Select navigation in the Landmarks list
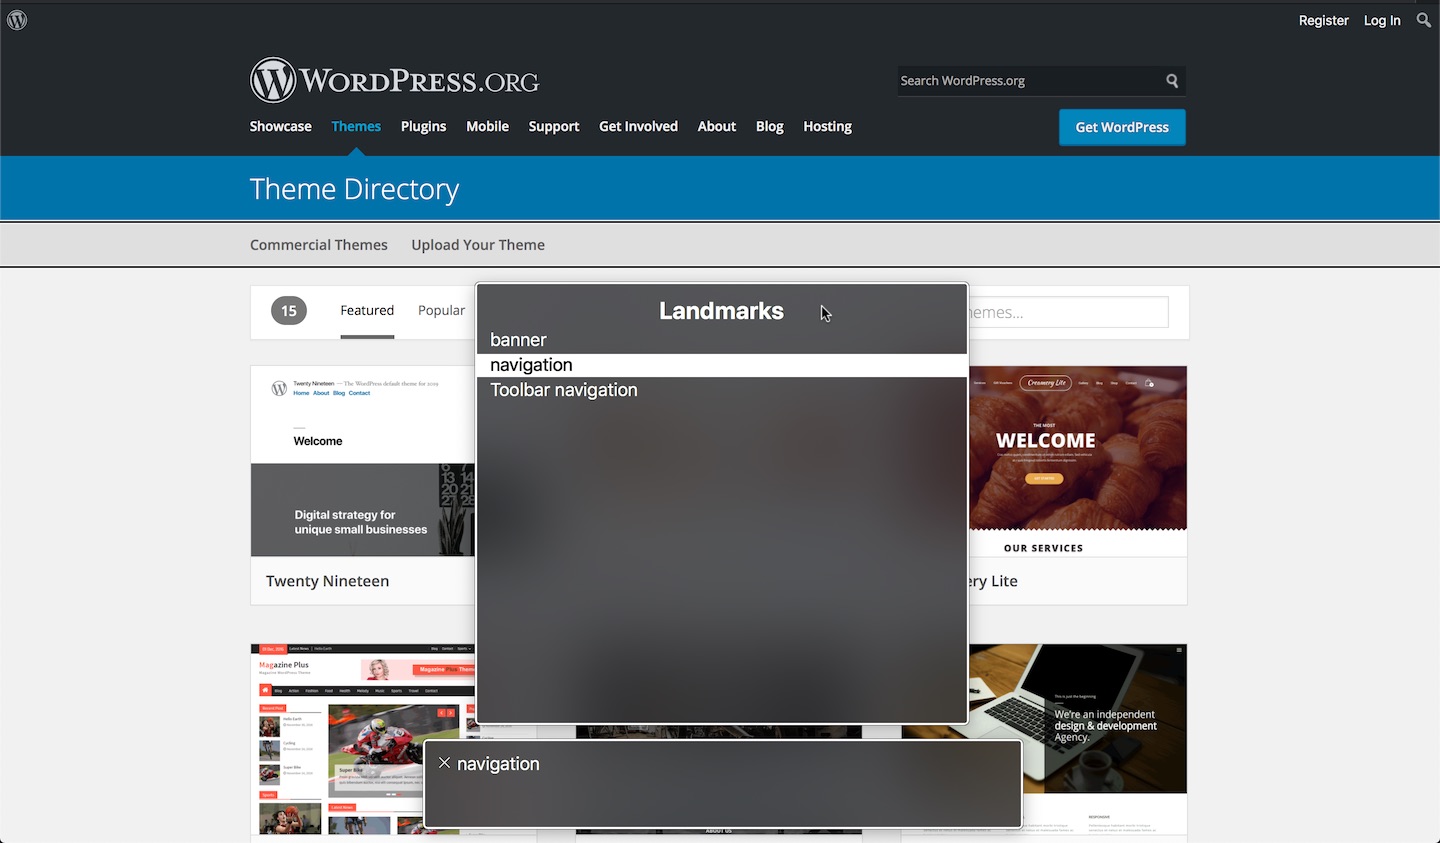 click(x=722, y=365)
